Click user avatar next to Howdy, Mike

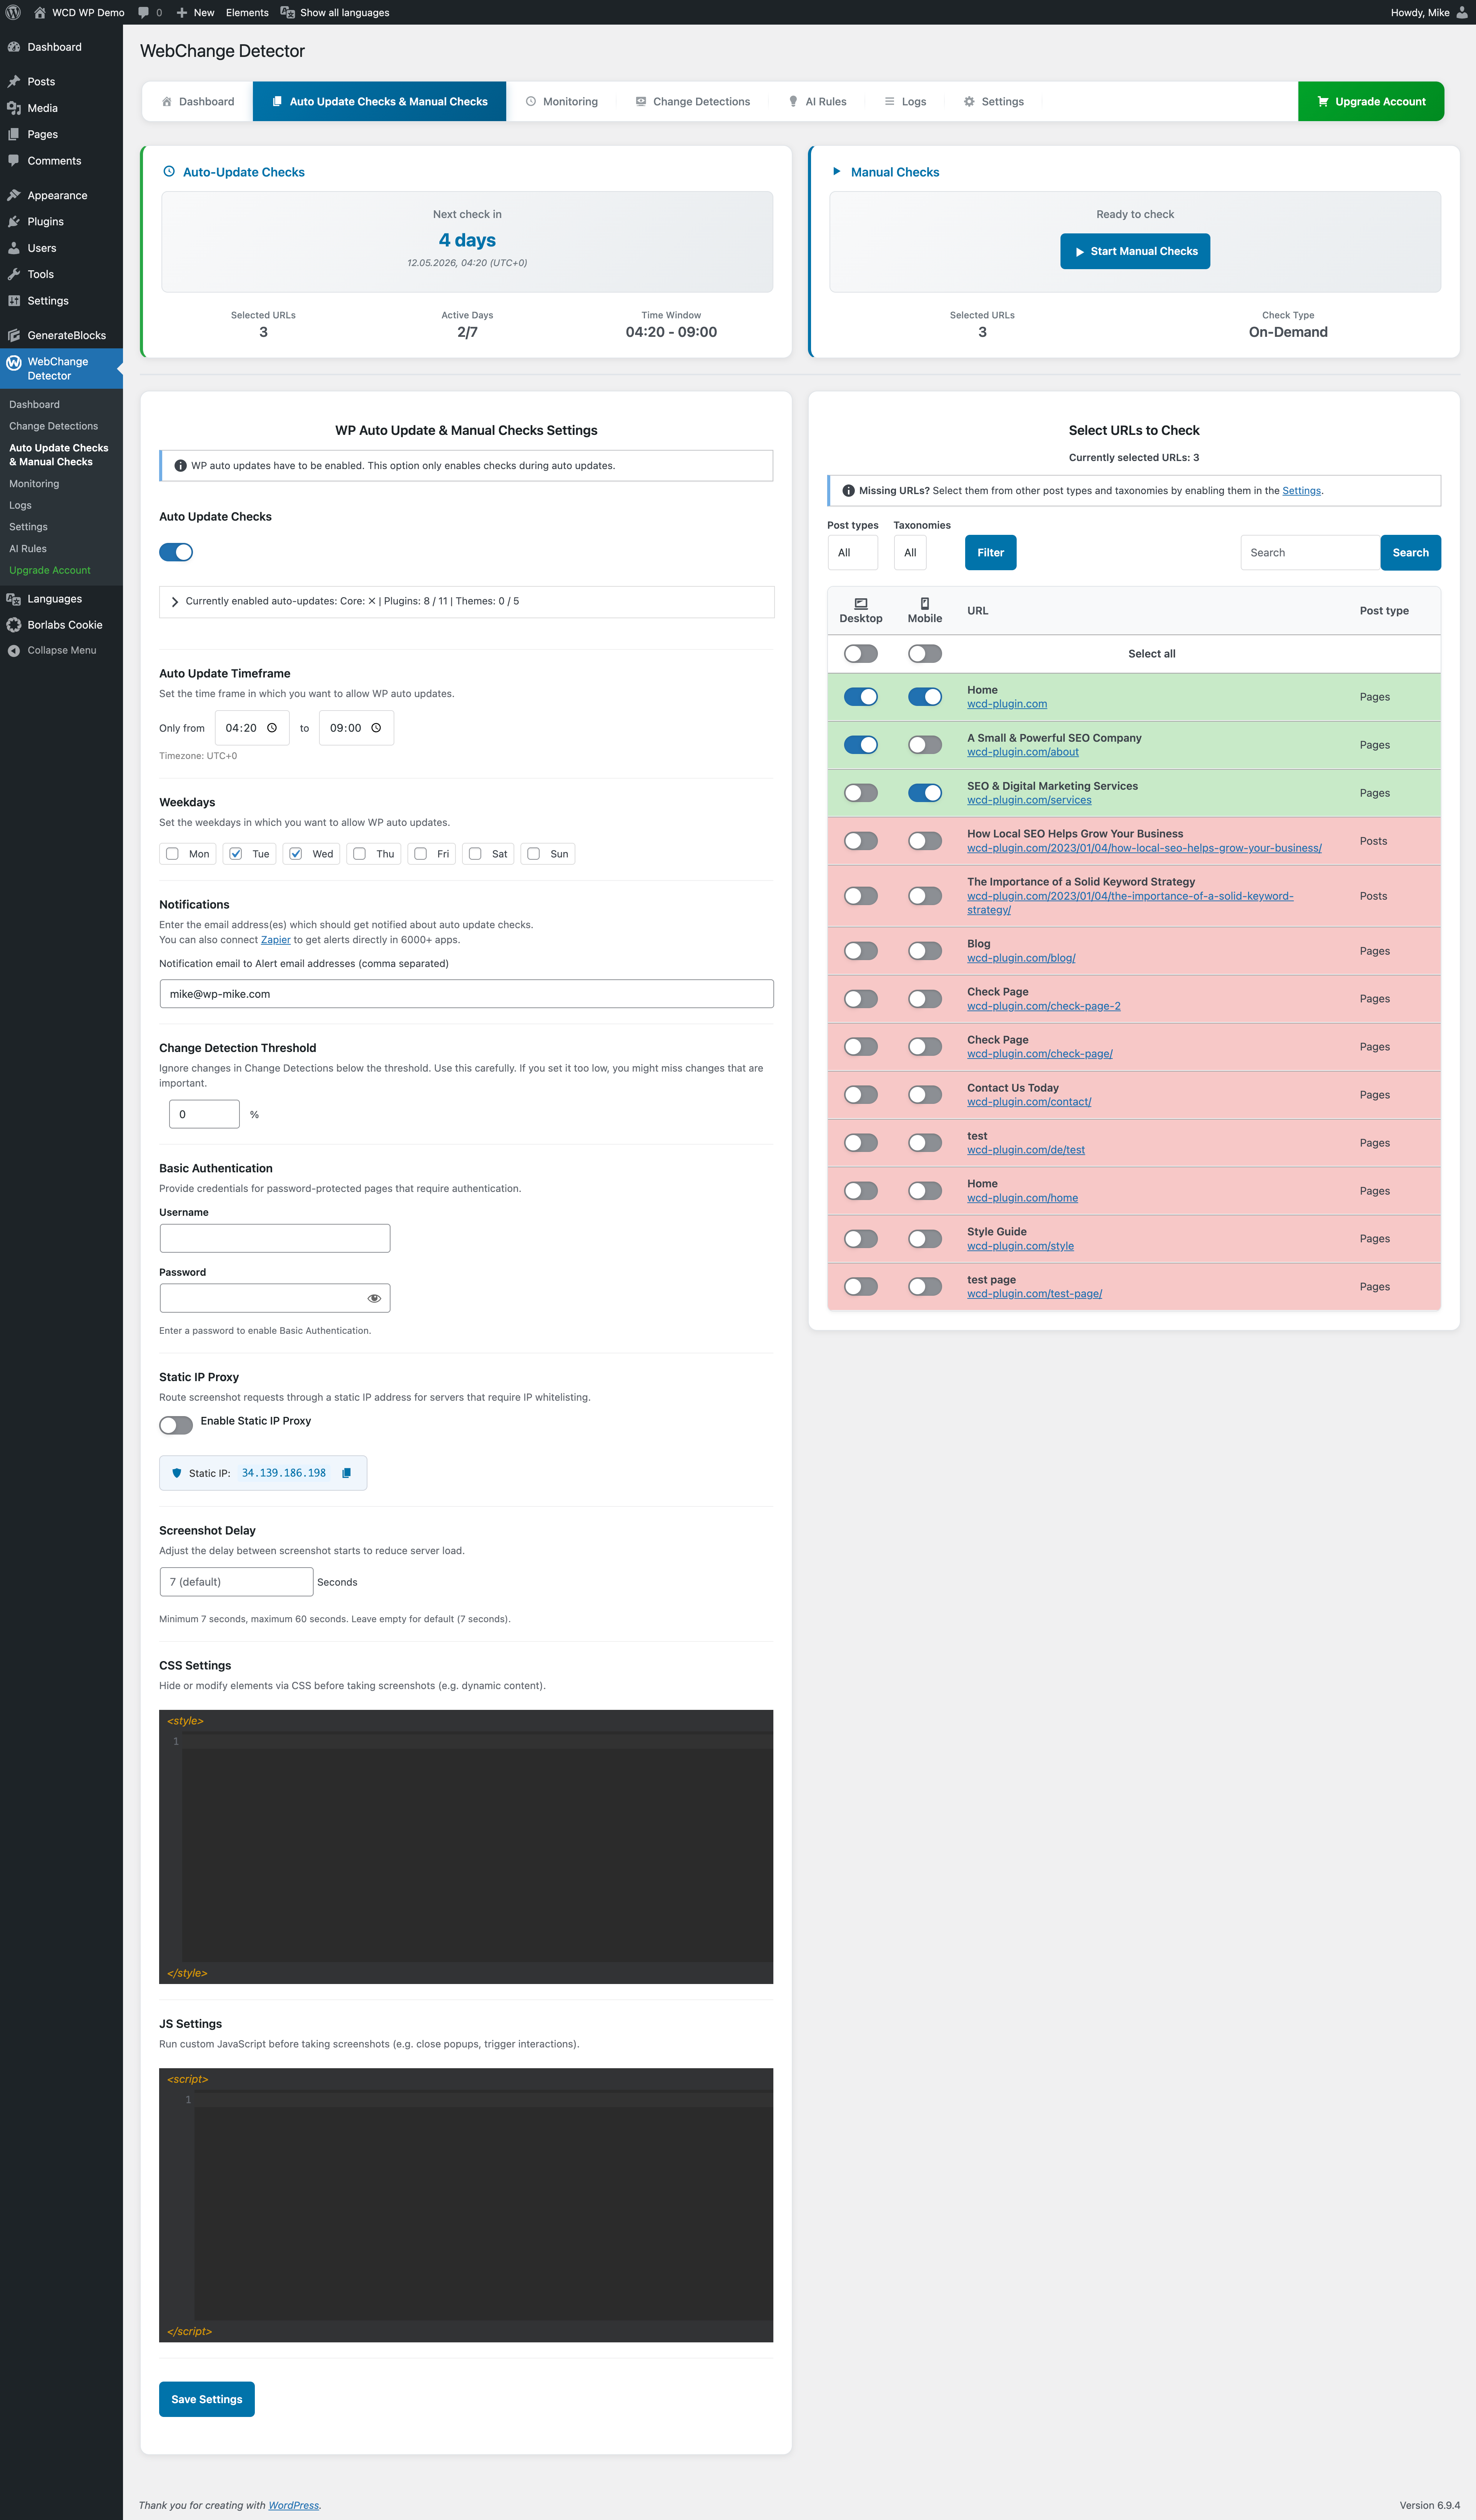pyautogui.click(x=1462, y=12)
